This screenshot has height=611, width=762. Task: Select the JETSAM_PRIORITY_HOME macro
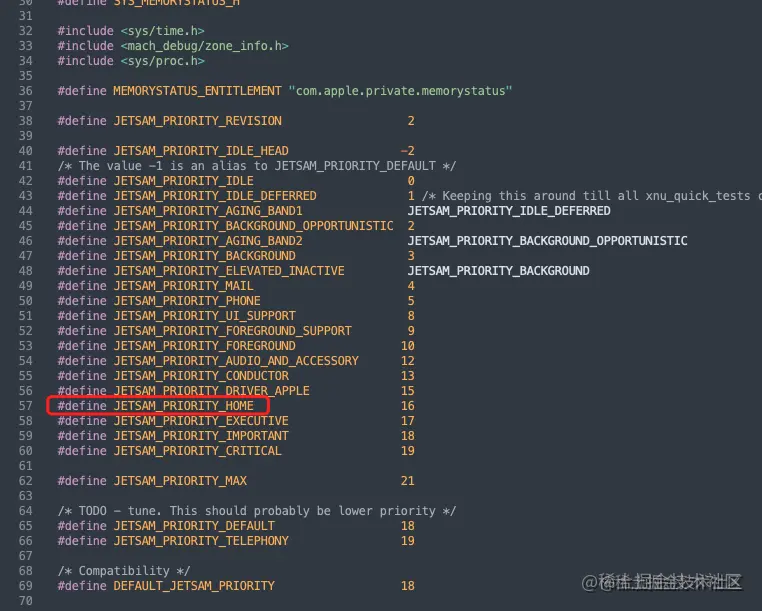[183, 406]
